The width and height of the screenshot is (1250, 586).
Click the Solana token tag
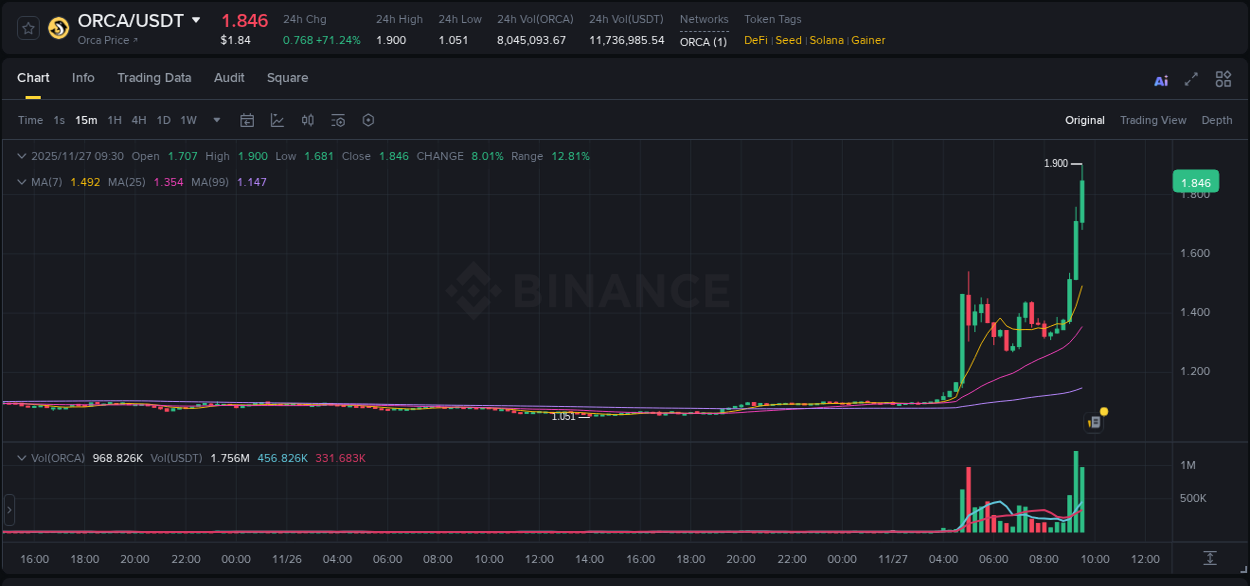pyautogui.click(x=826, y=40)
